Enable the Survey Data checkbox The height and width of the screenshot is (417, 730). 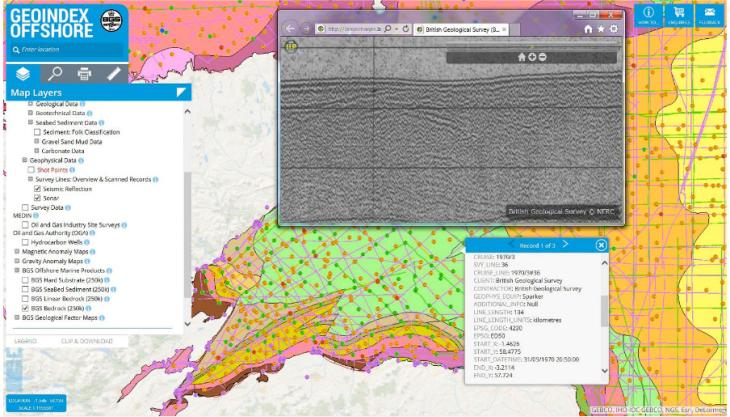pyautogui.click(x=25, y=208)
